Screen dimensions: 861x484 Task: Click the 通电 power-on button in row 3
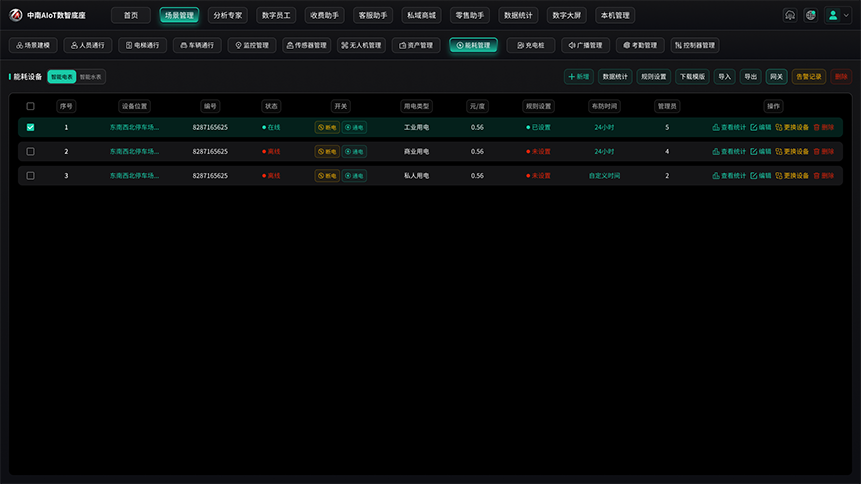pos(354,176)
